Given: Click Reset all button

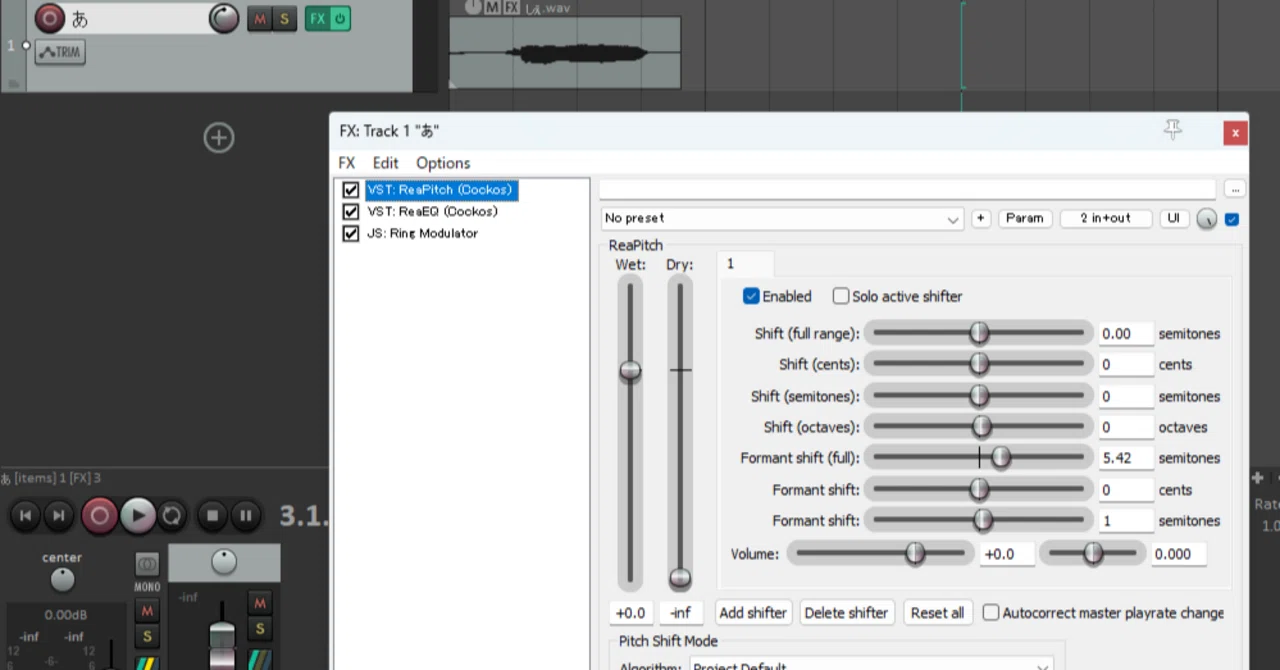Looking at the screenshot, I should pos(937,613).
